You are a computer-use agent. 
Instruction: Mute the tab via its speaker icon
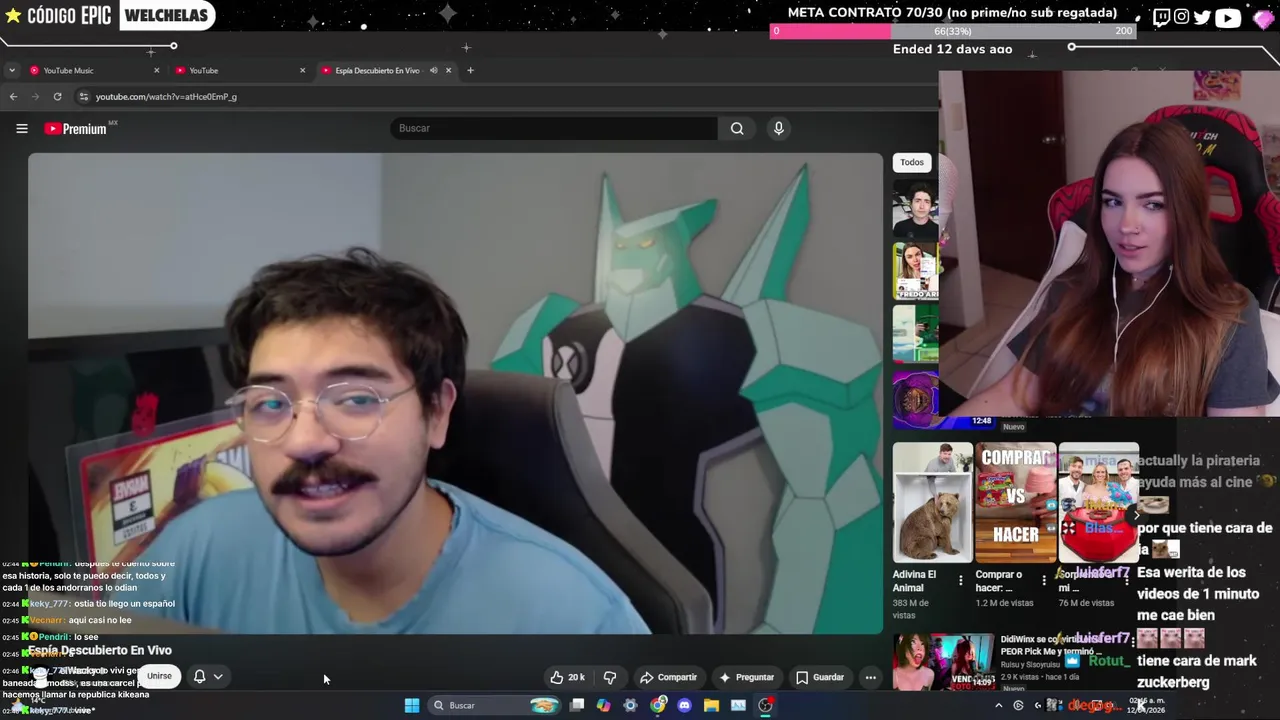coord(433,70)
